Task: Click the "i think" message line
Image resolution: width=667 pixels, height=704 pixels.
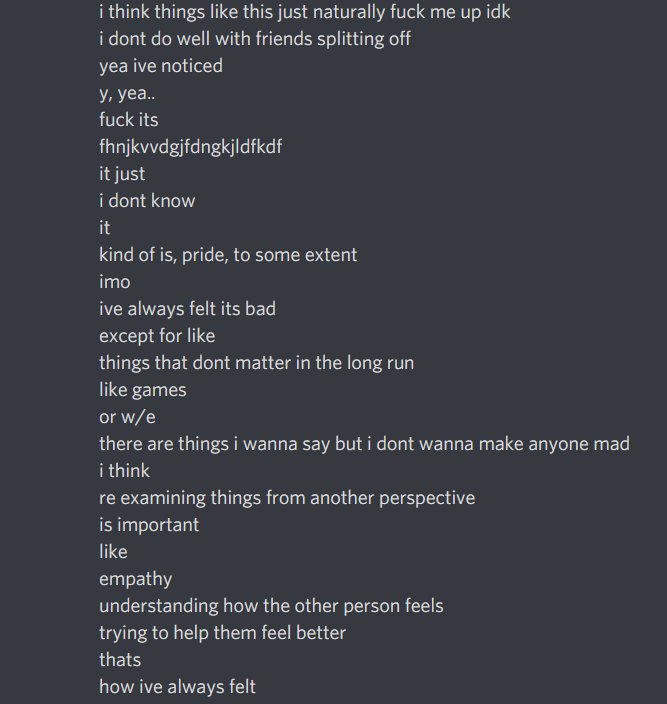Action: tap(124, 471)
